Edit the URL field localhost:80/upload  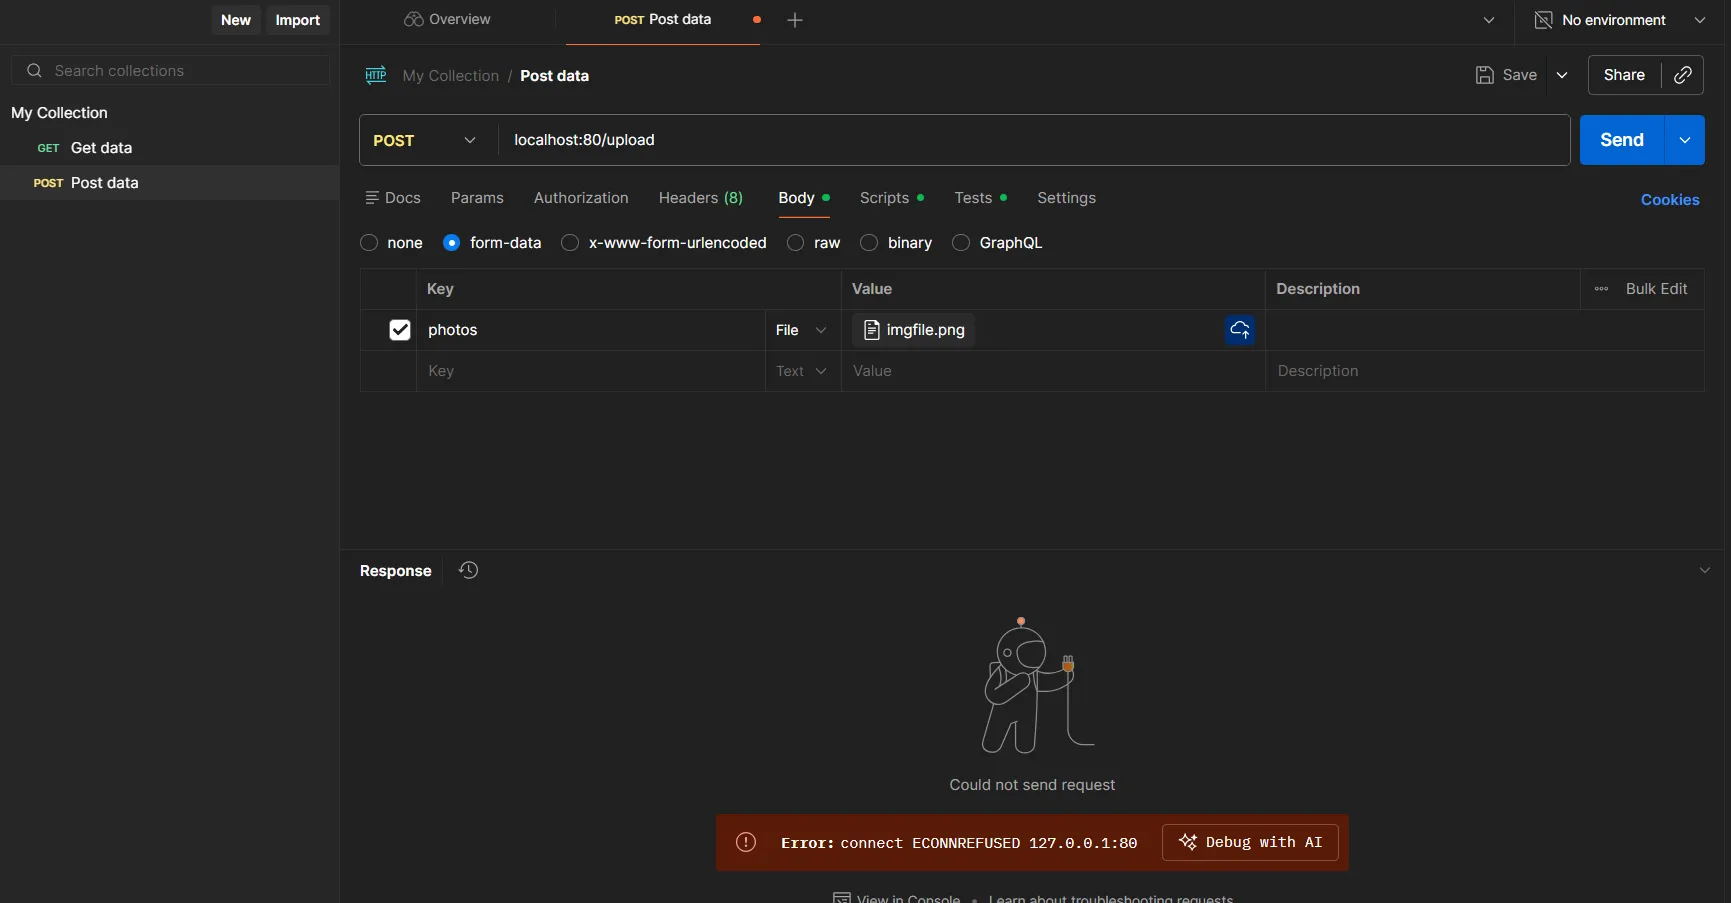1034,140
